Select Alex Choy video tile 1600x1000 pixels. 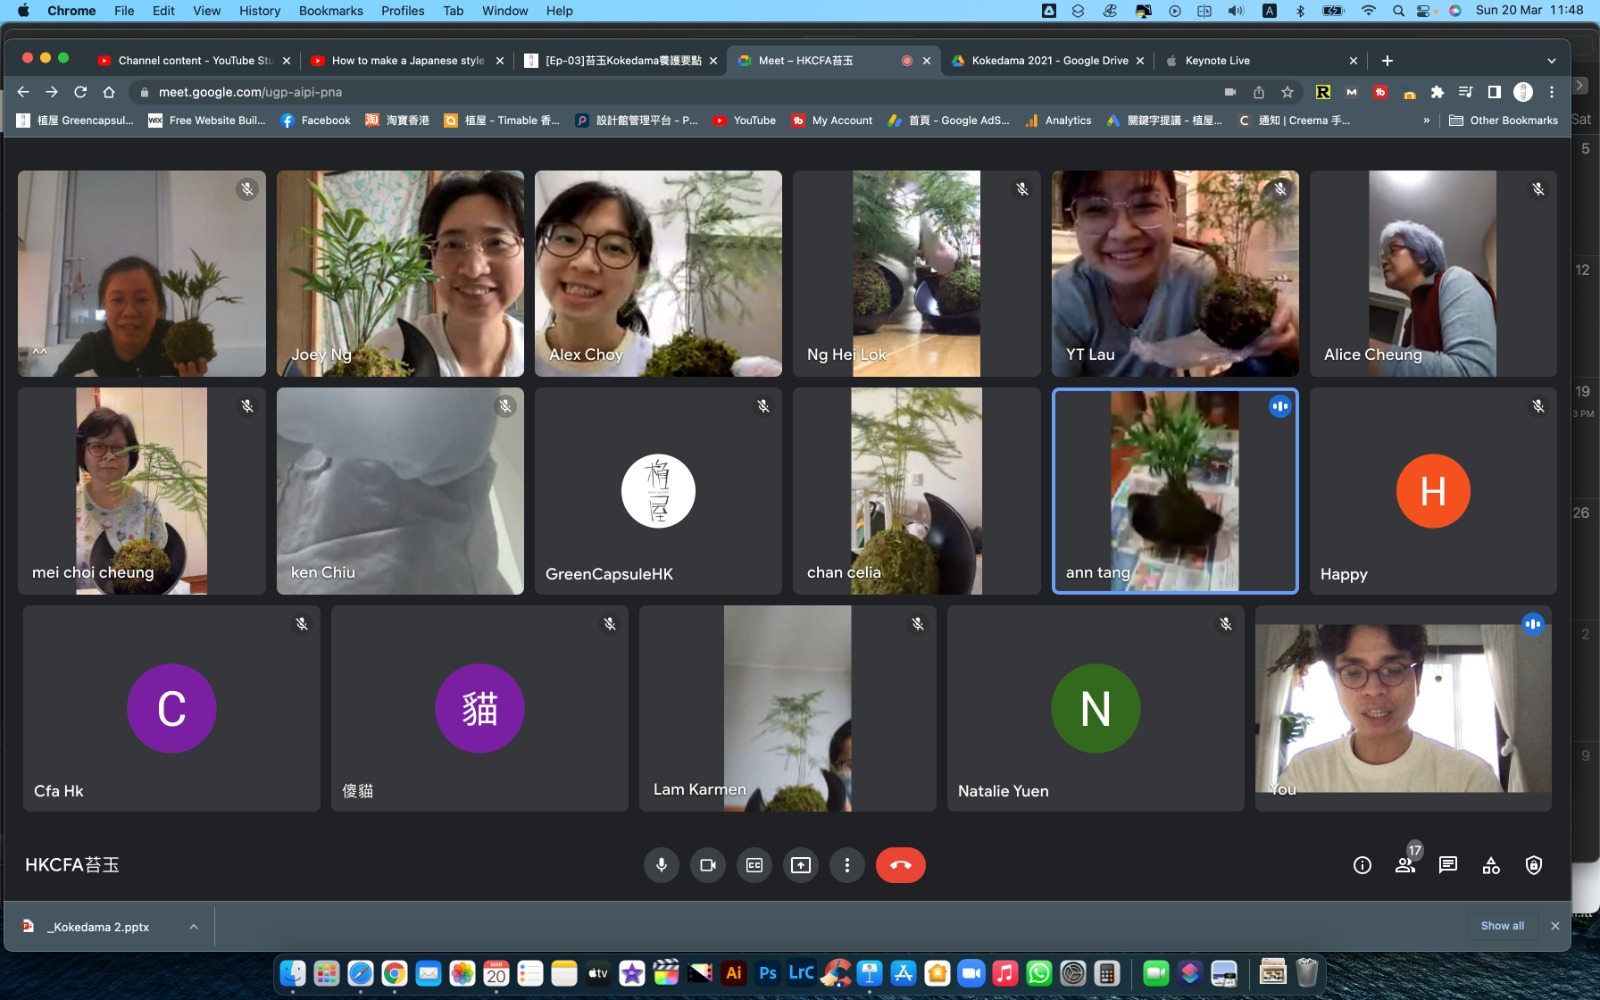pos(658,273)
